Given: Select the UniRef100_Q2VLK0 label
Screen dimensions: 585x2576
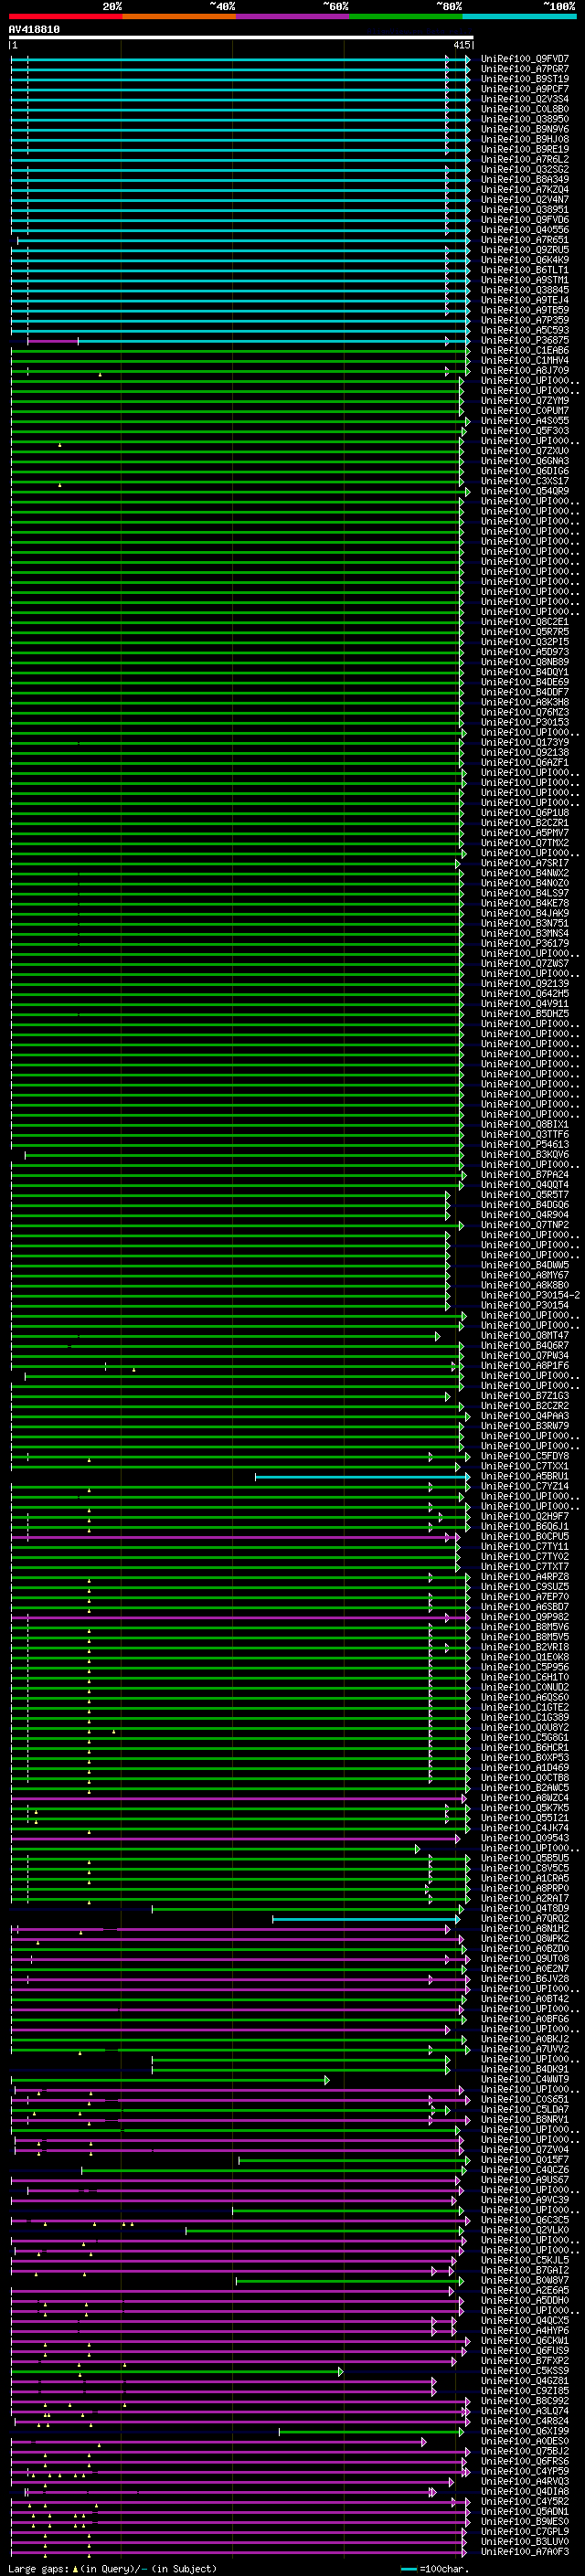Looking at the screenshot, I should 524,2230.
